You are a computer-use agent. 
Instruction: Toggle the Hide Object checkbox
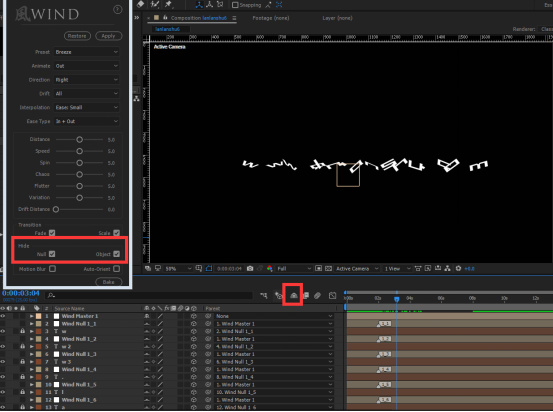(x=117, y=254)
